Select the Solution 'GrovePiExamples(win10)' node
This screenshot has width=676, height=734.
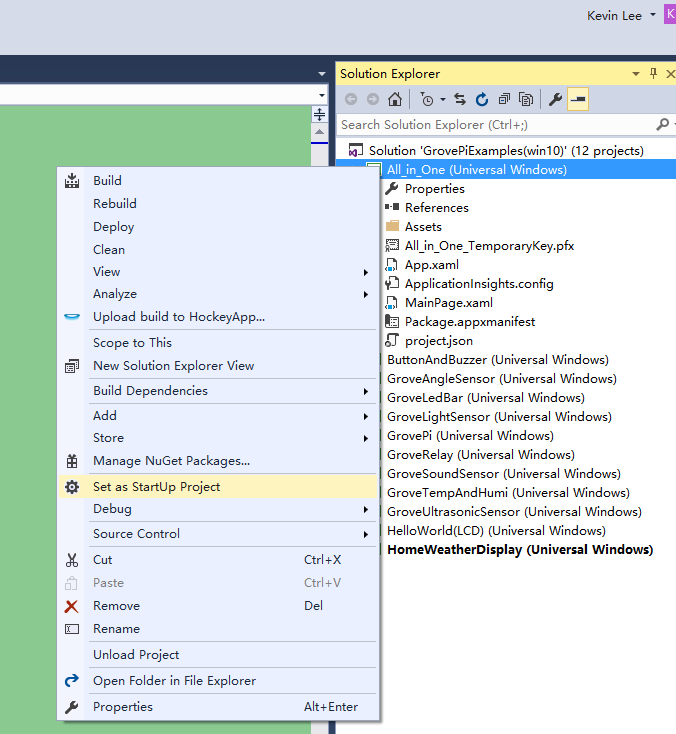pos(506,151)
